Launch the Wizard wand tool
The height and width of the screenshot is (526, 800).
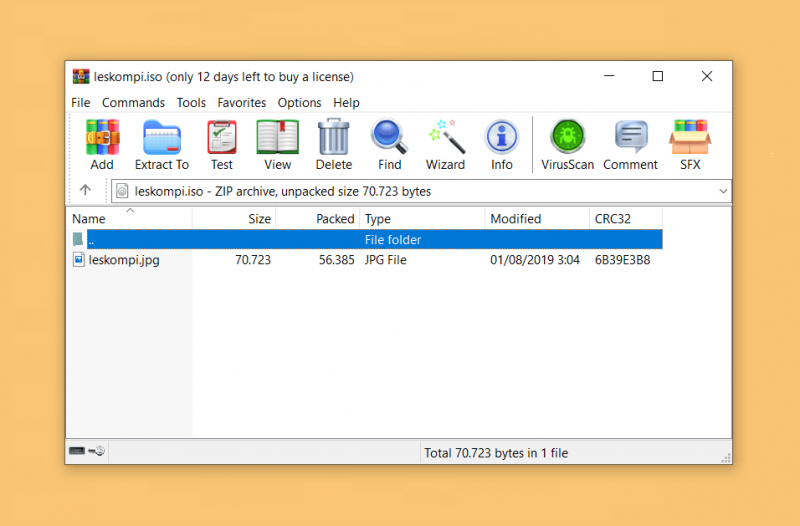pyautogui.click(x=445, y=145)
